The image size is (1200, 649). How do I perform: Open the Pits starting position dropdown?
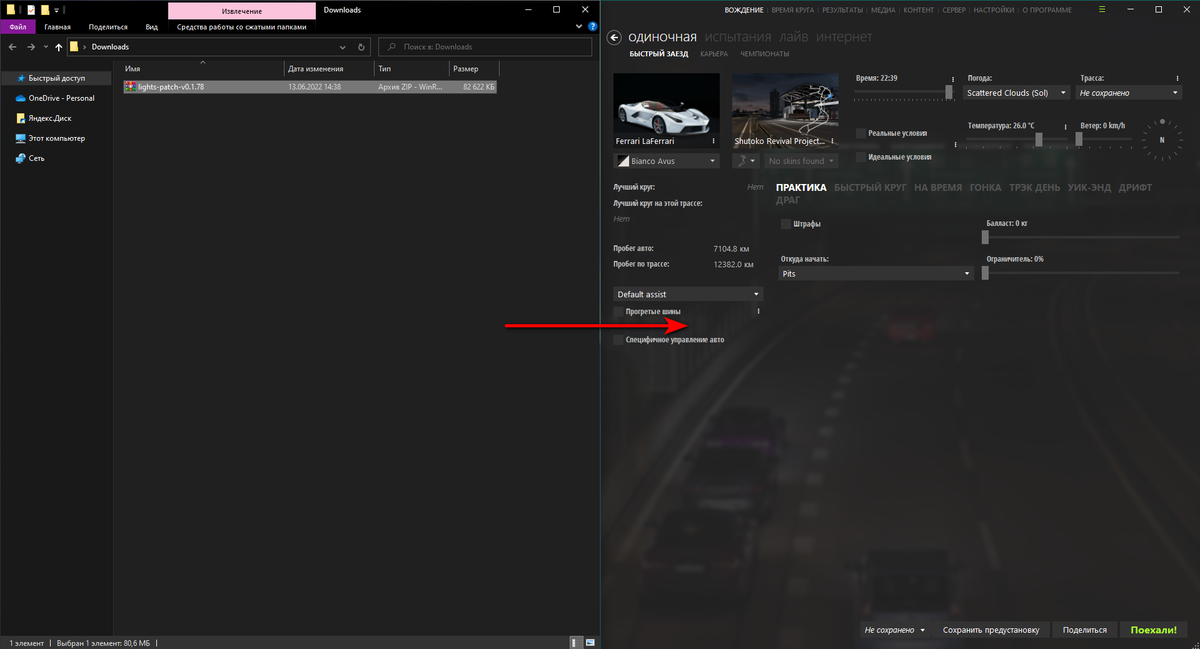tap(875, 273)
